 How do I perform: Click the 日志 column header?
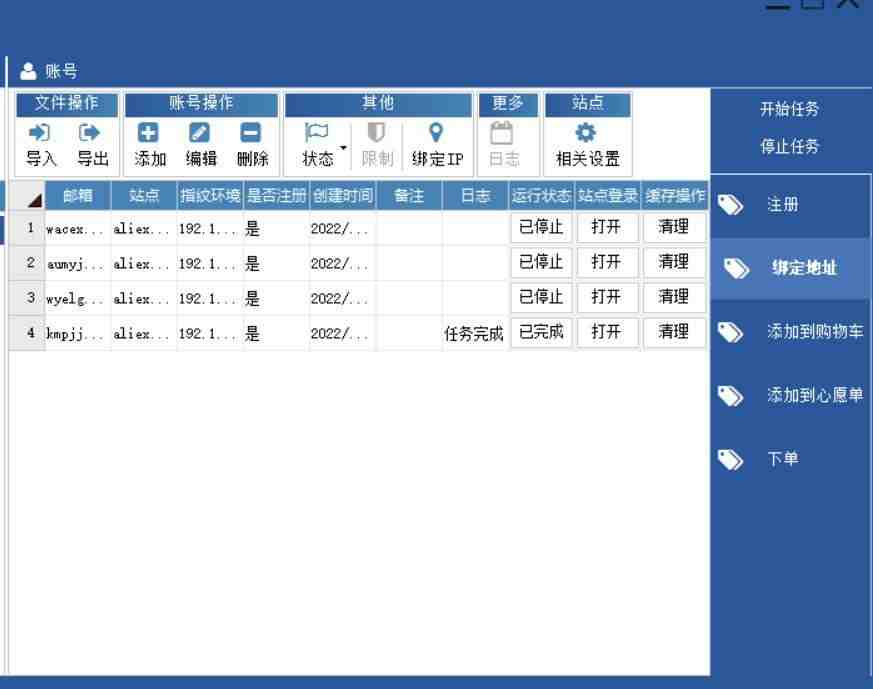pos(475,196)
